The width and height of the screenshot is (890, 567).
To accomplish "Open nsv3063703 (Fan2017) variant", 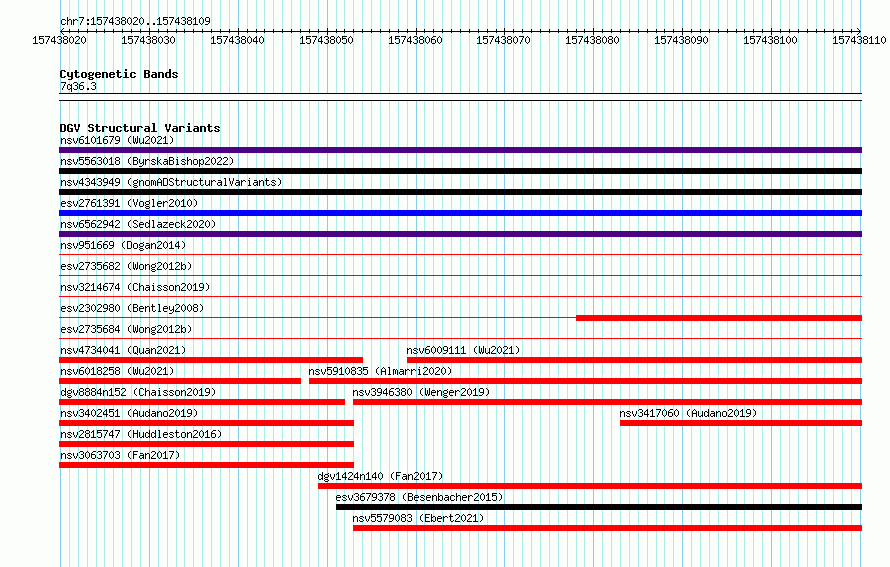I will [x=120, y=455].
